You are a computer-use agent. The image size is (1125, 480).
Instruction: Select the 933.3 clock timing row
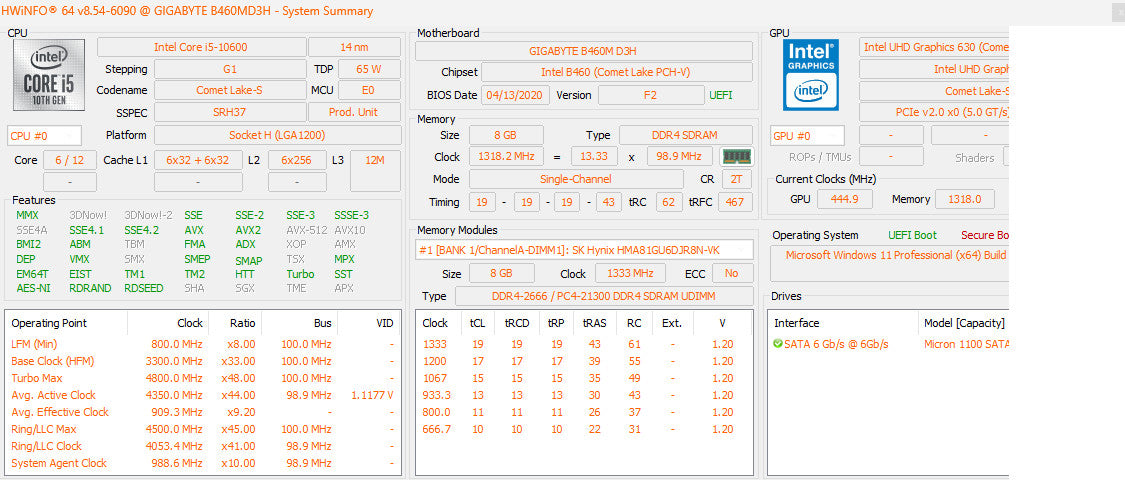pyautogui.click(x=584, y=395)
